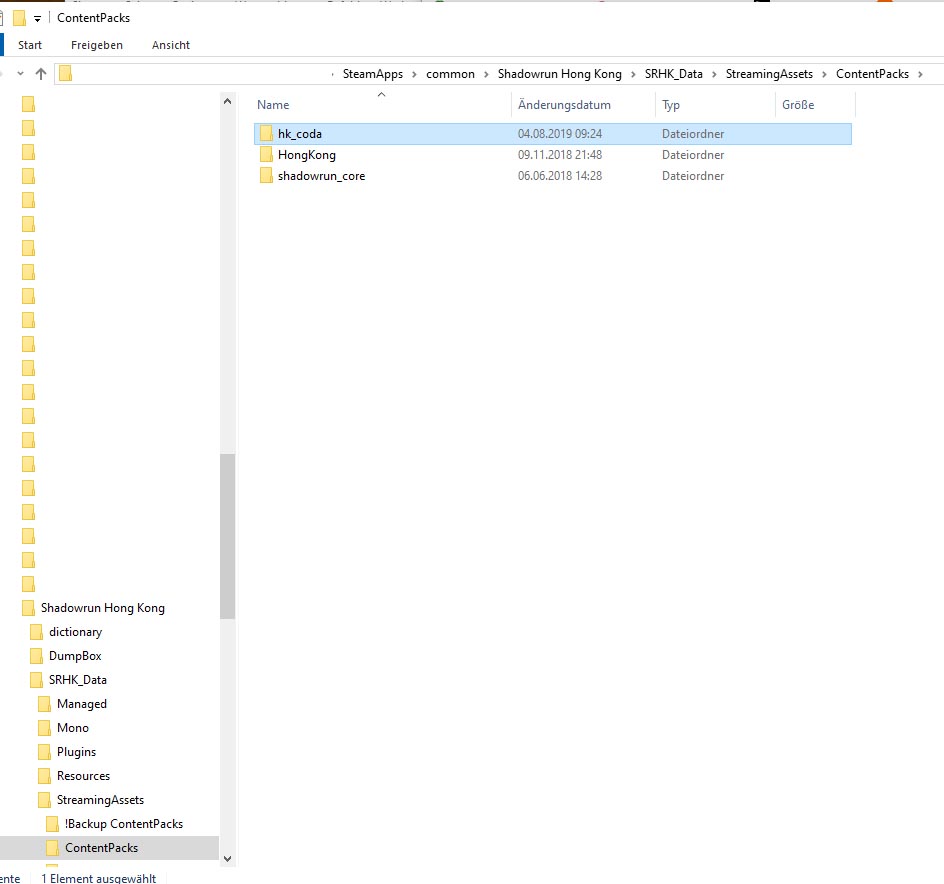This screenshot has width=944, height=884.
Task: Click the date 09.11.2018 21:48
Action: point(560,155)
